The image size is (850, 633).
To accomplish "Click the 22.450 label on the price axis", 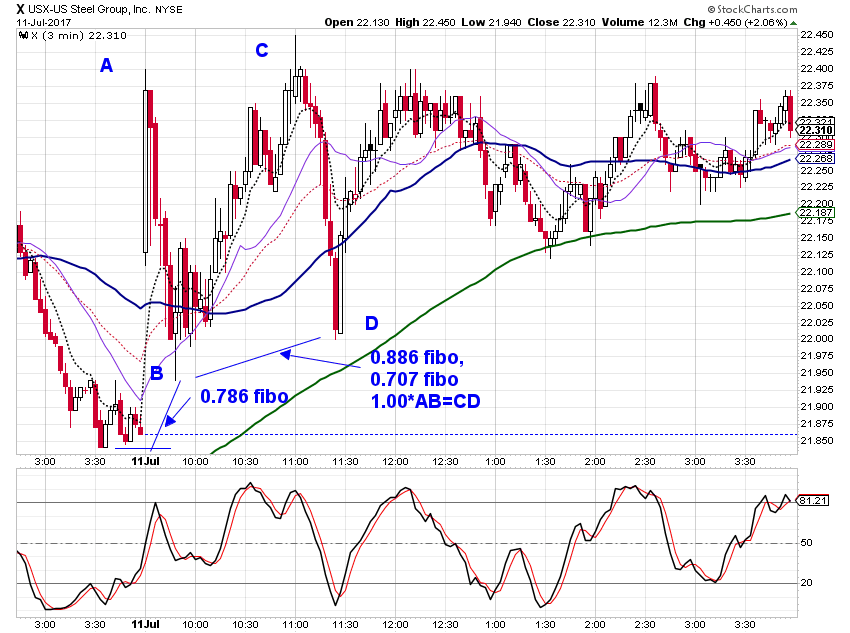I will click(817, 35).
